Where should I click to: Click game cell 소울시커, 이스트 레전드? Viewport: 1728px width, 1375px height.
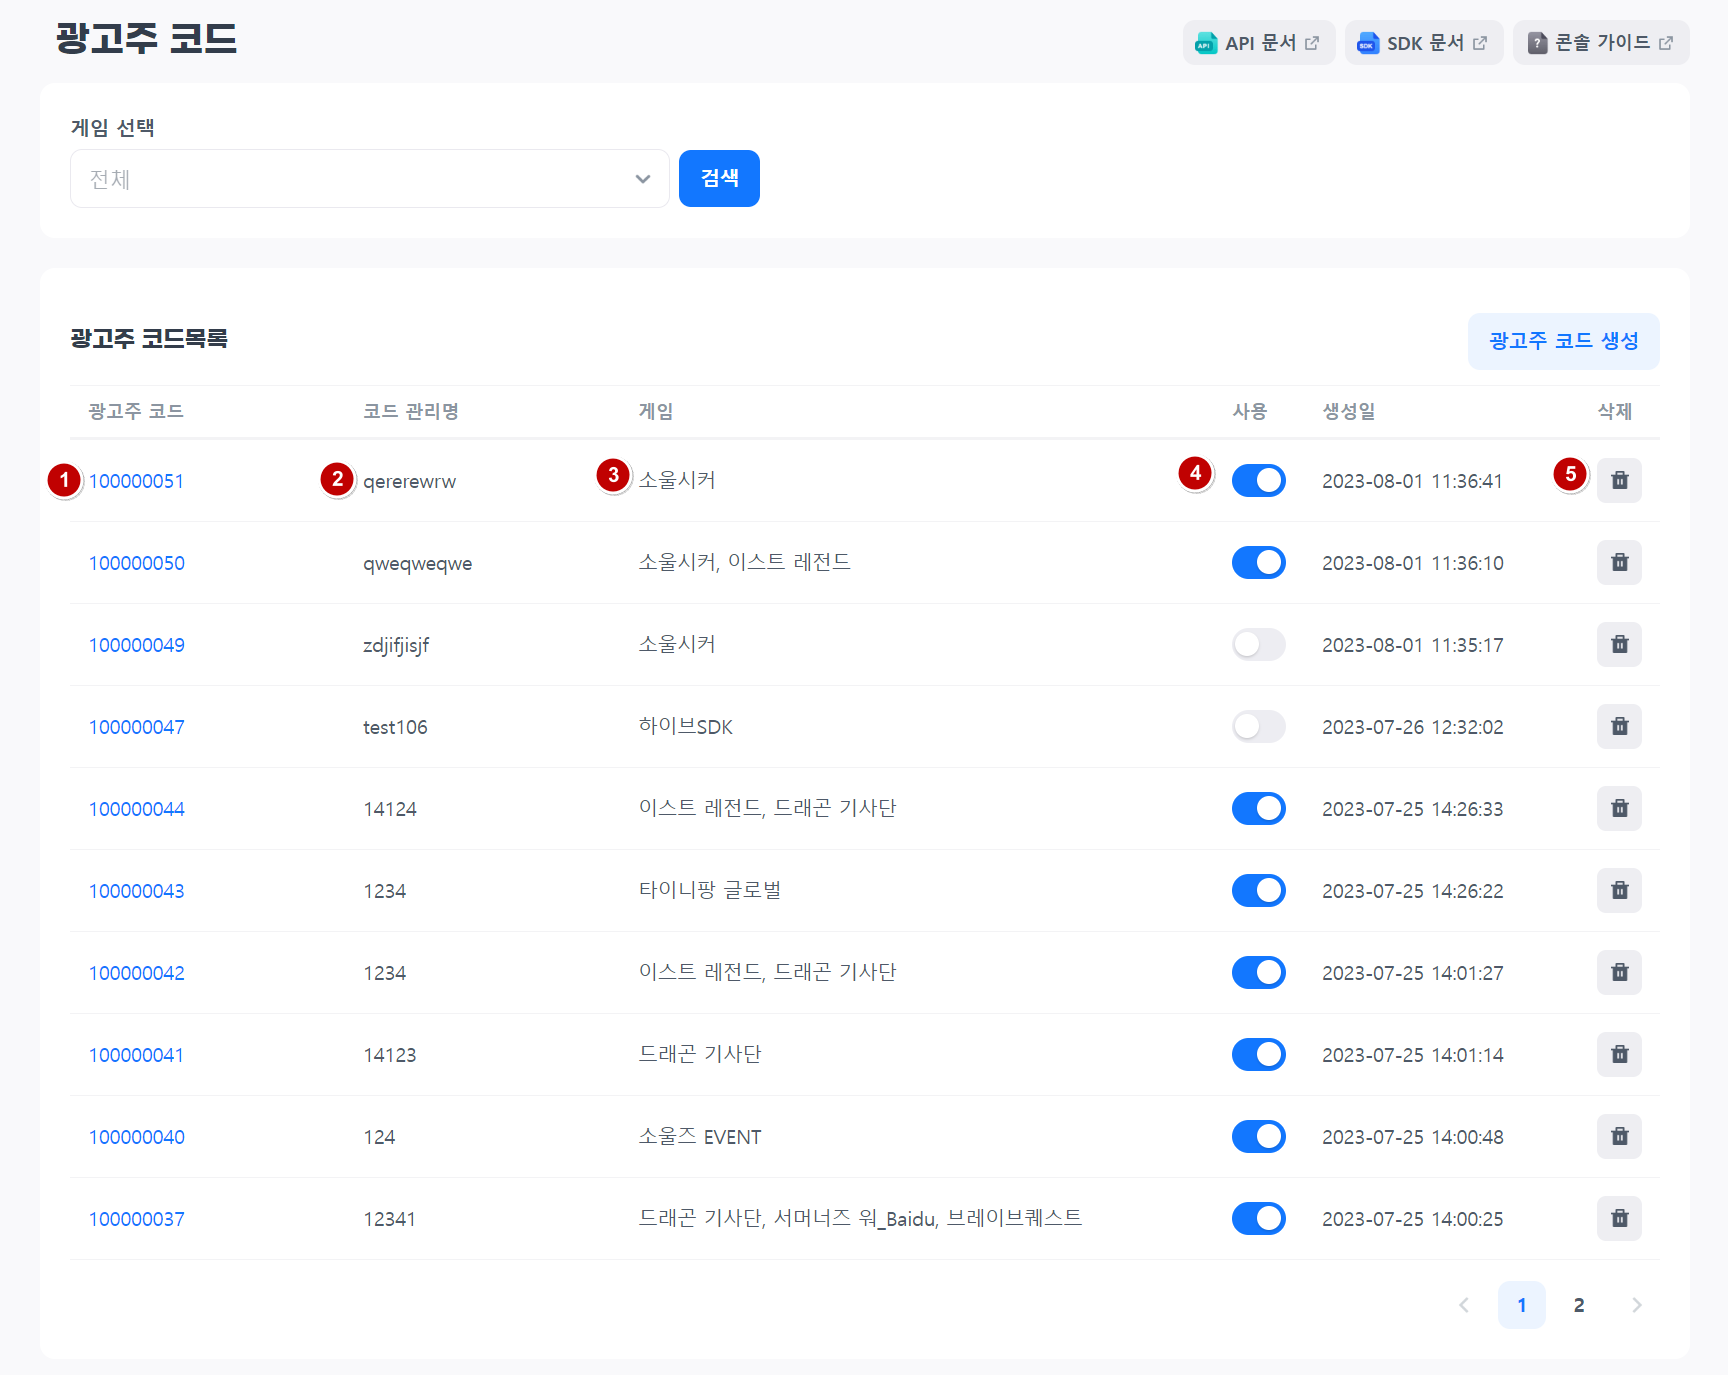coord(745,563)
